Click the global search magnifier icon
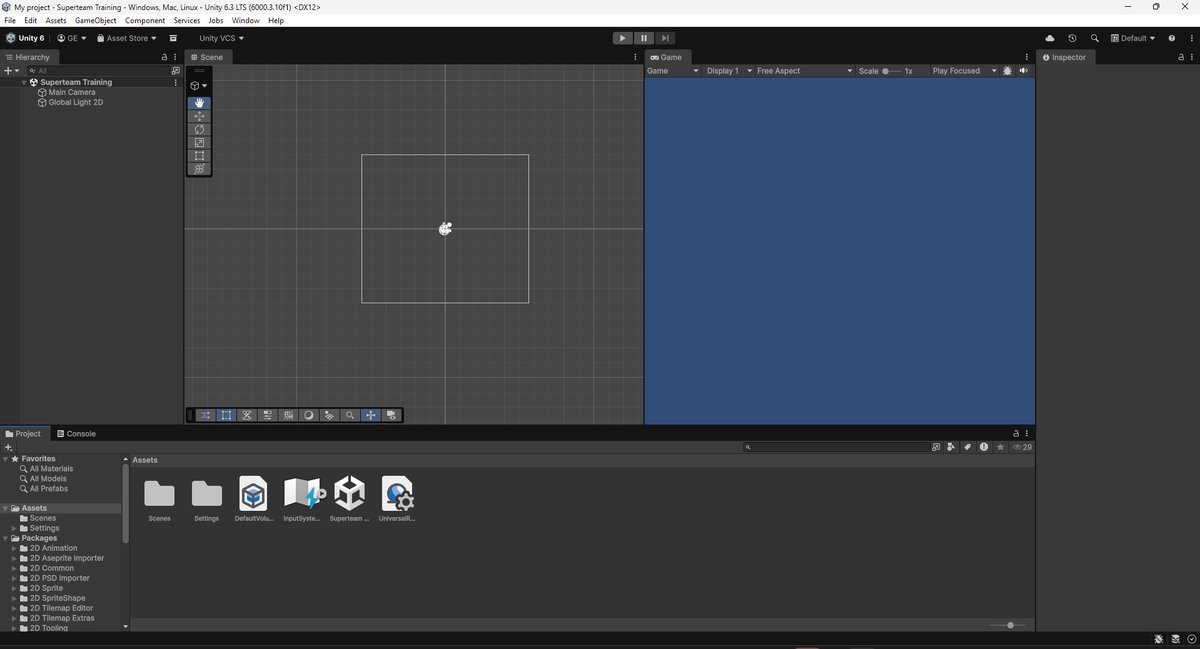 pyautogui.click(x=1095, y=38)
